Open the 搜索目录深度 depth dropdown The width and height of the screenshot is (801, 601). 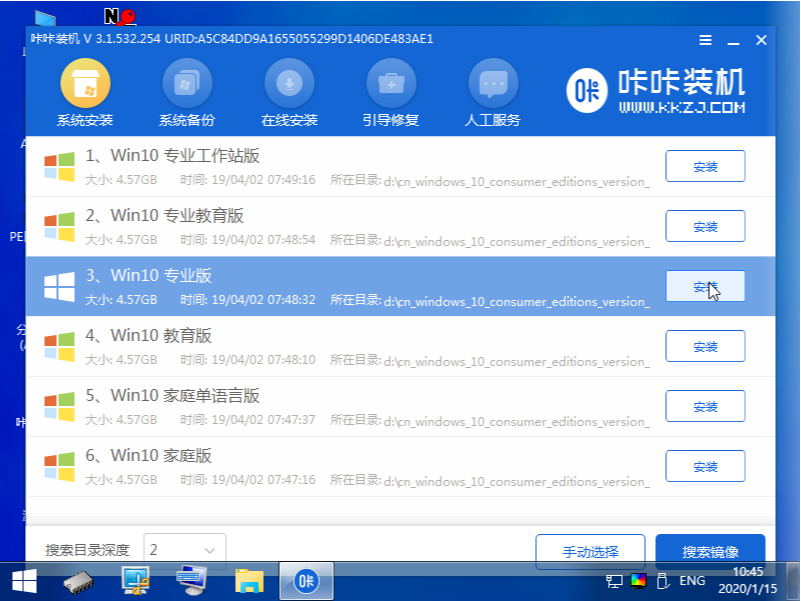184,548
